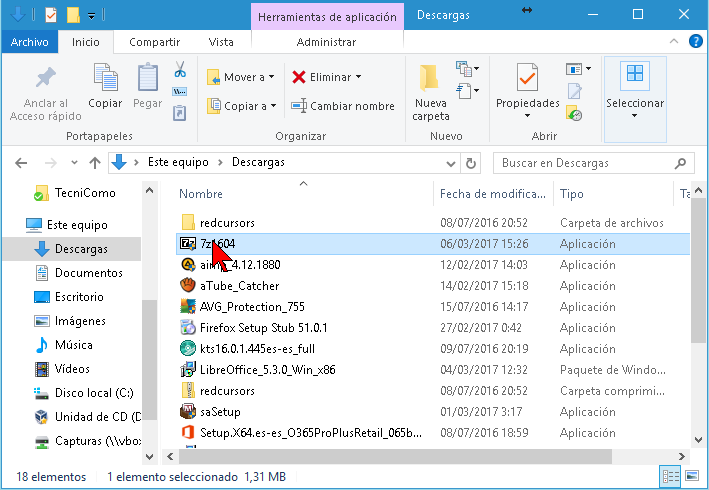
Task: Click the Descargas breadcrumb in the address bar
Action: [x=258, y=162]
